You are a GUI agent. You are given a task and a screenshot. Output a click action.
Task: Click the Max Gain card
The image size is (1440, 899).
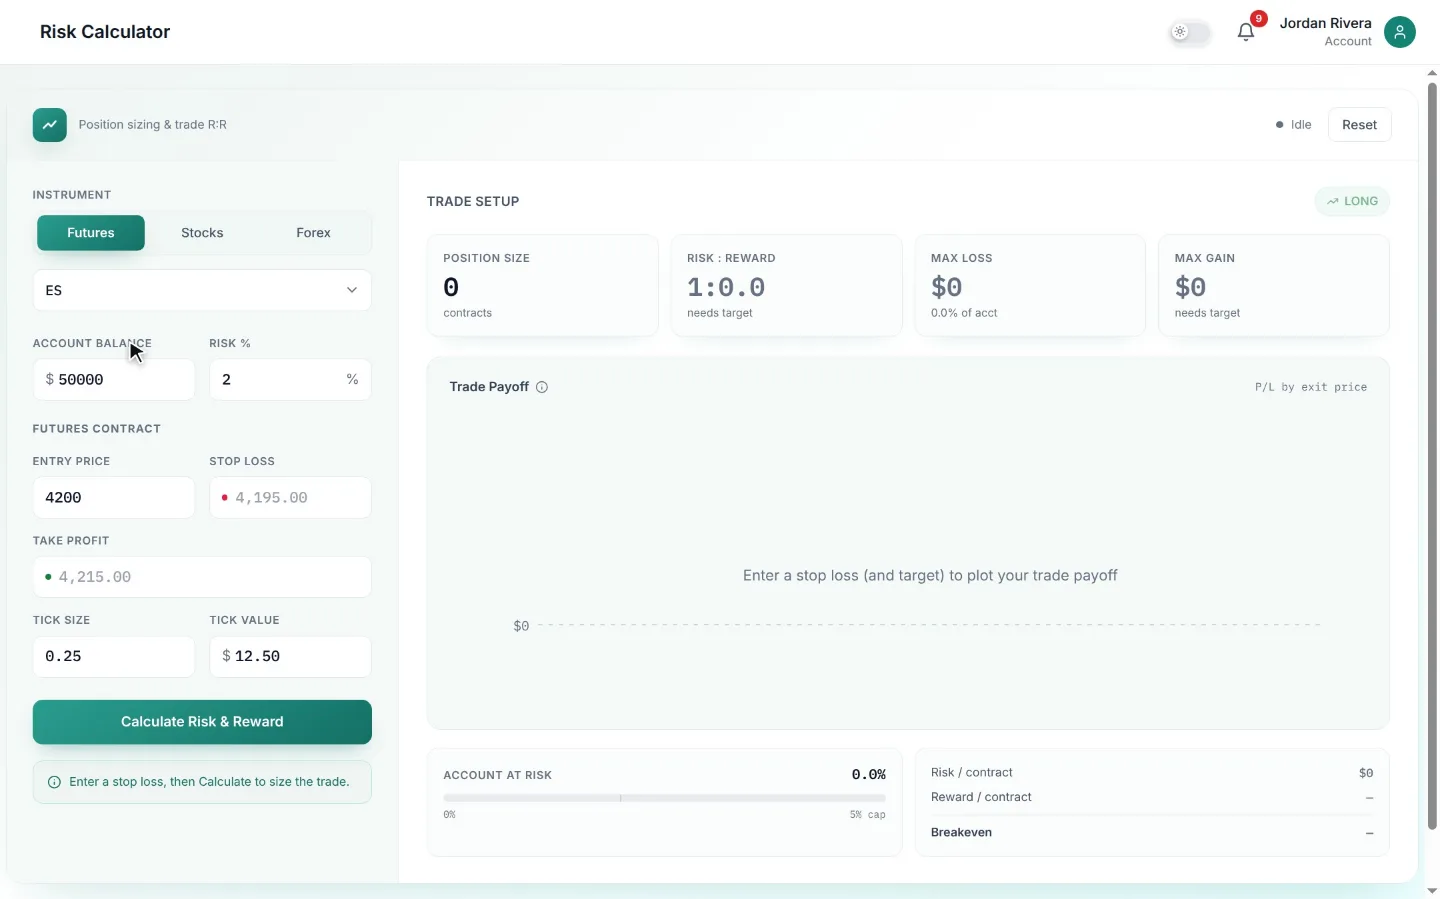click(x=1274, y=285)
